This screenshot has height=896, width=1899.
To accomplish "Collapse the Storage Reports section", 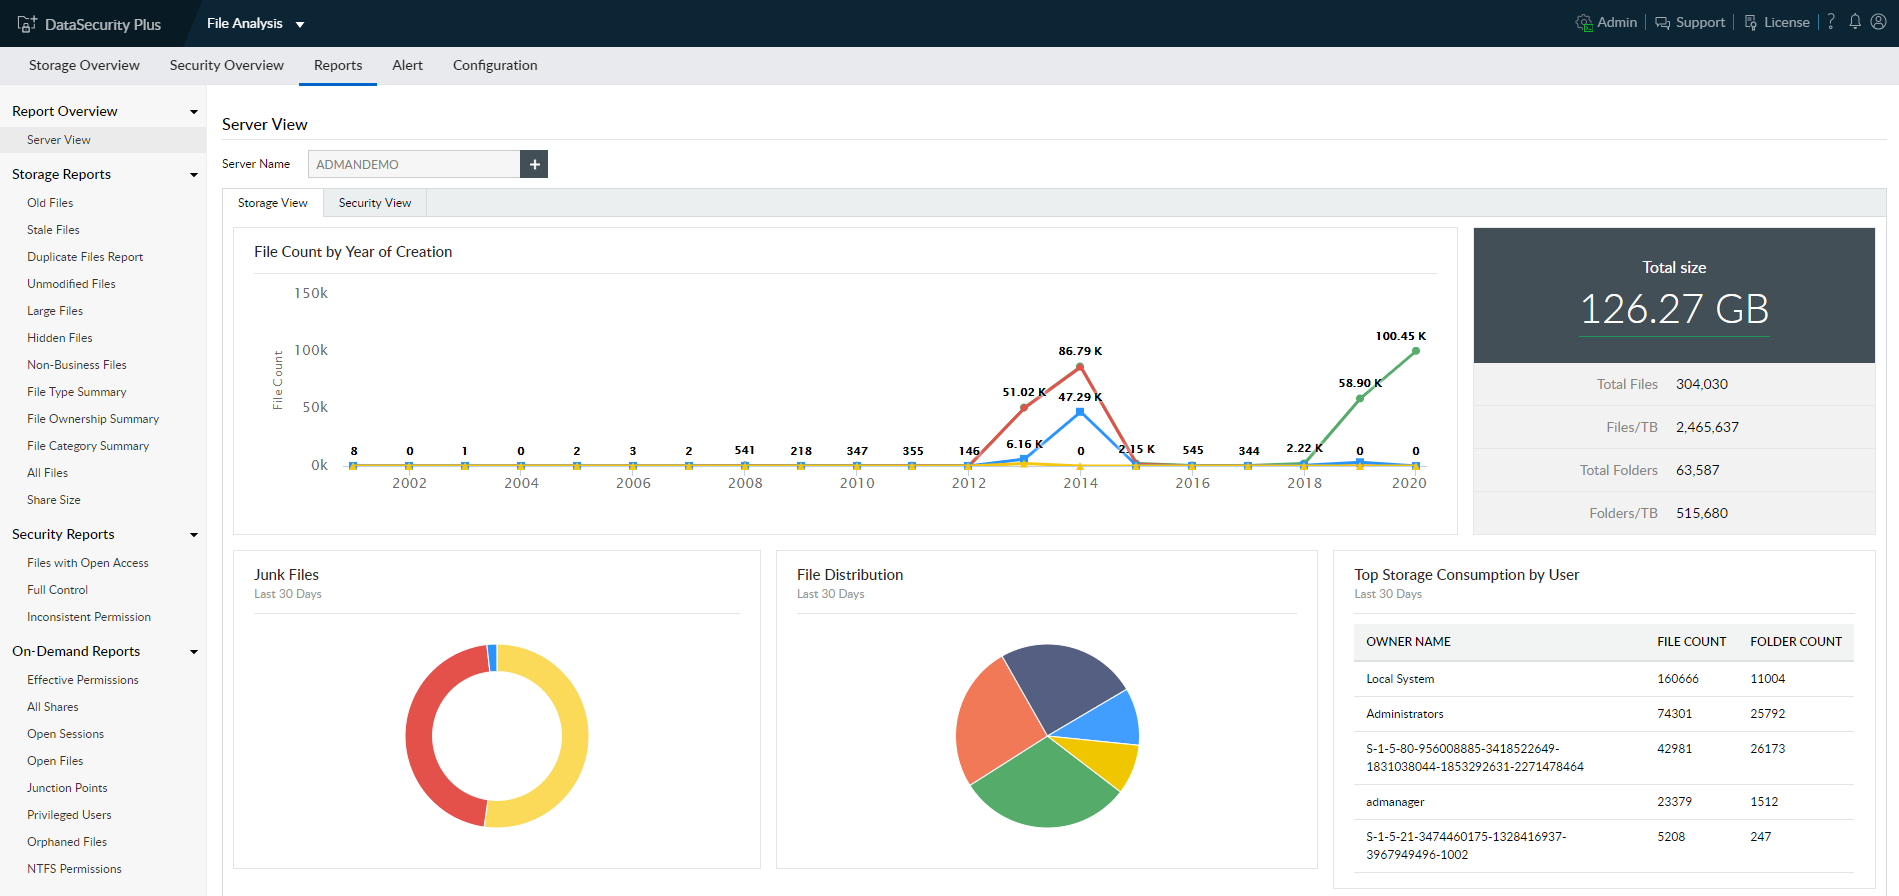I will [x=194, y=175].
